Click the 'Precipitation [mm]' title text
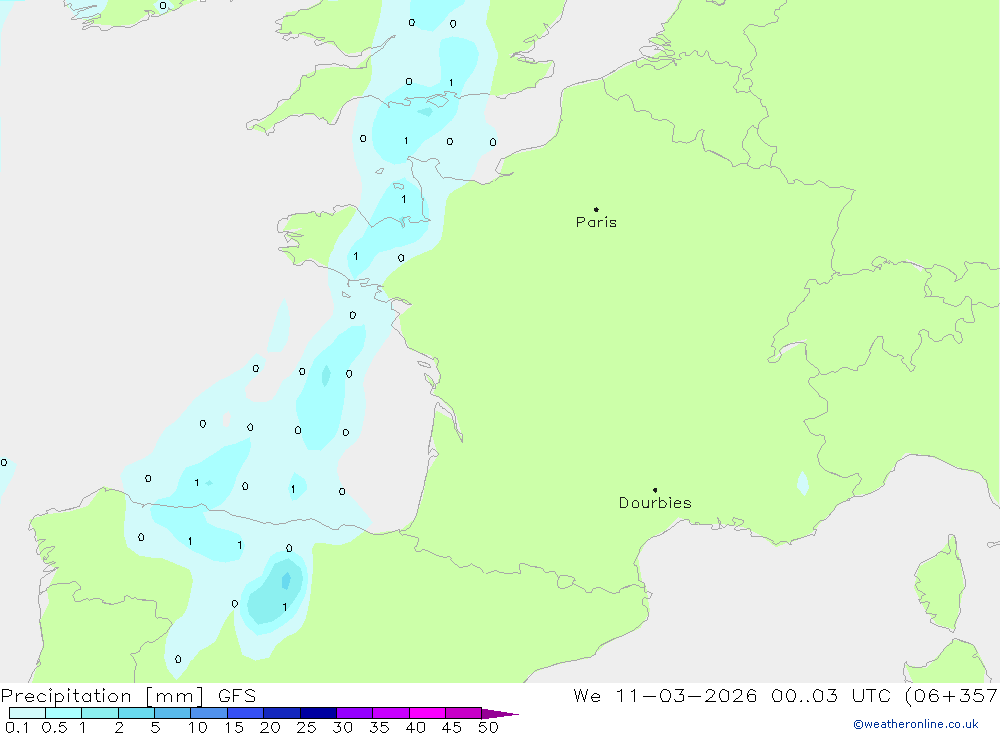This screenshot has height=733, width=1000. 103,696
